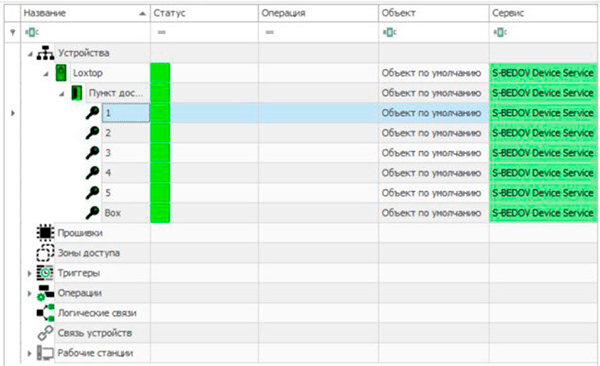Click the Устройства network tree icon

pos(45,53)
